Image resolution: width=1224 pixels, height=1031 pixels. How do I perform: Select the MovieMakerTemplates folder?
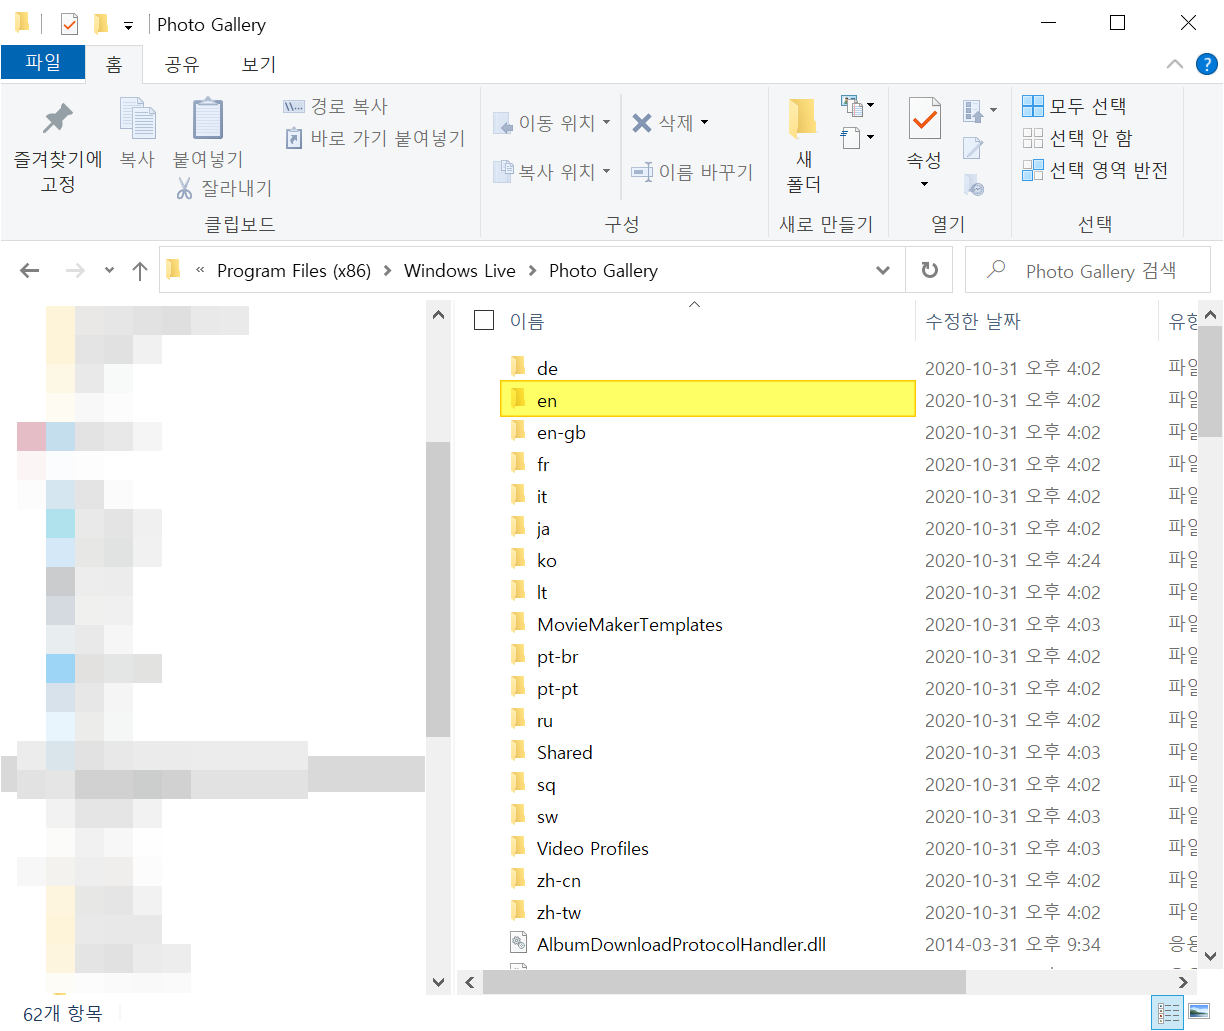point(707,624)
